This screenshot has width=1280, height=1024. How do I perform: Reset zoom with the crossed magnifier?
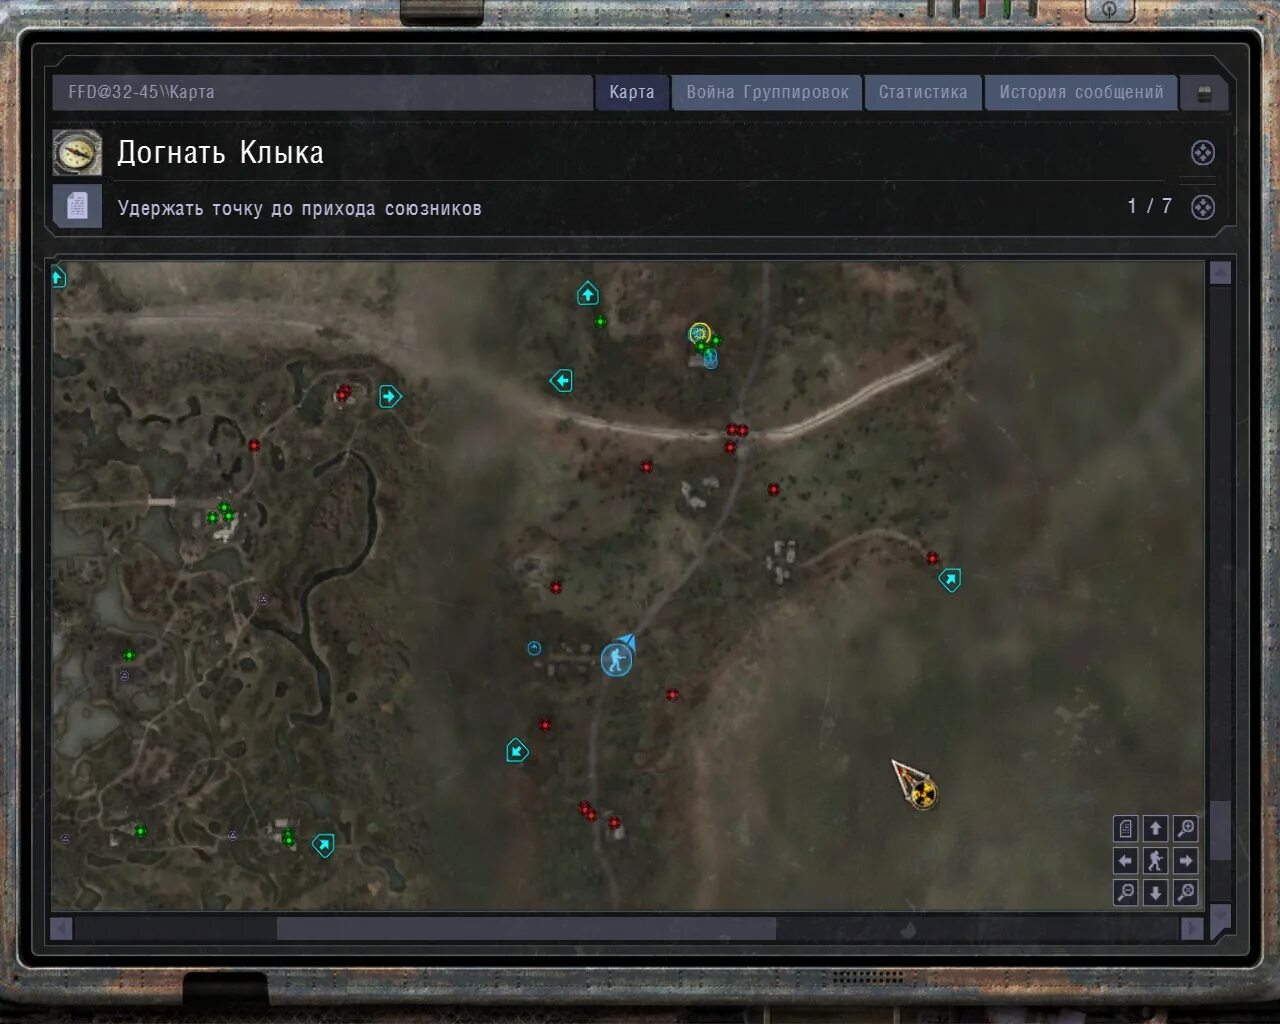[1186, 892]
